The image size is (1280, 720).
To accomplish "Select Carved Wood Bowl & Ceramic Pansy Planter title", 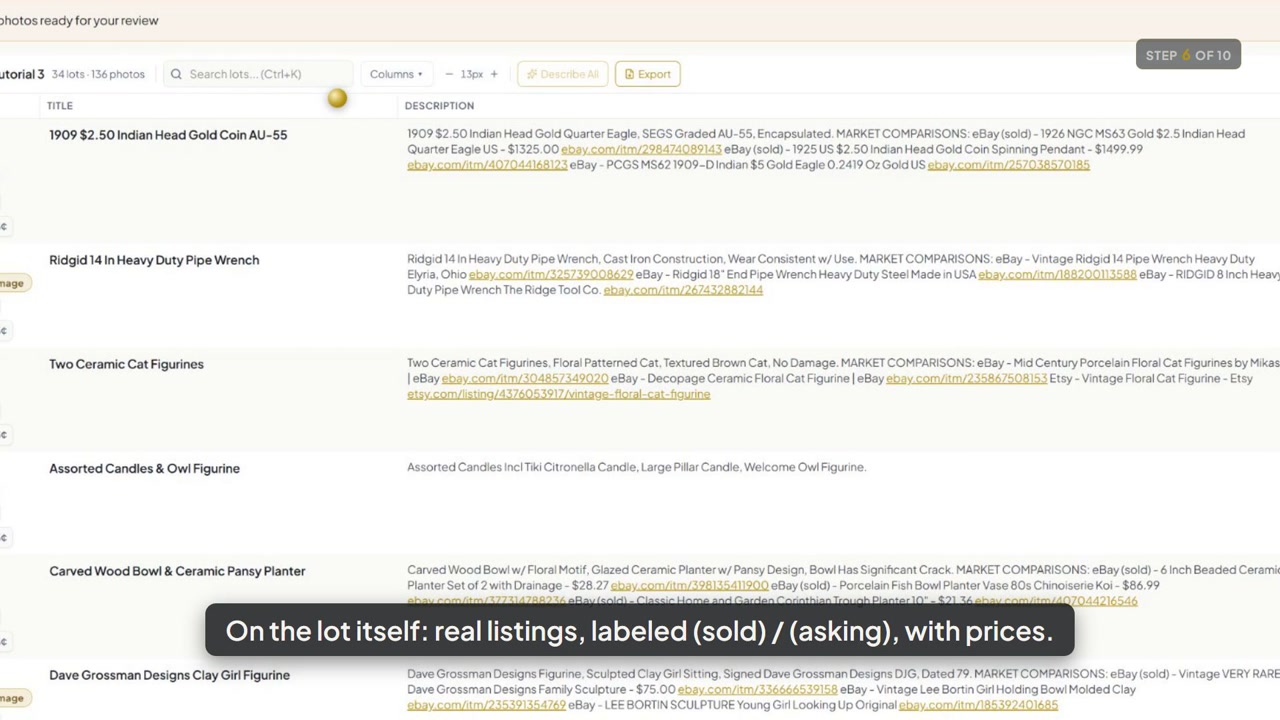I will pyautogui.click(x=177, y=571).
